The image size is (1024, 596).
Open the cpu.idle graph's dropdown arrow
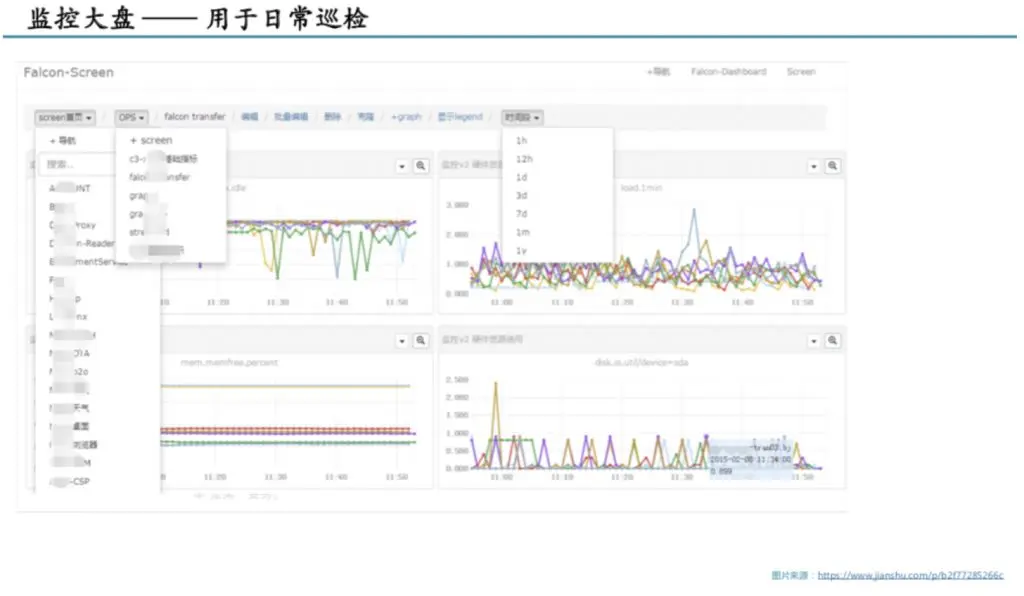click(402, 166)
